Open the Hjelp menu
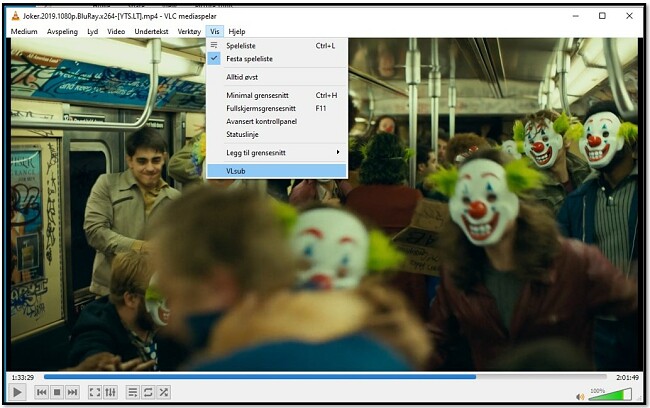The image size is (650, 408). click(x=237, y=32)
